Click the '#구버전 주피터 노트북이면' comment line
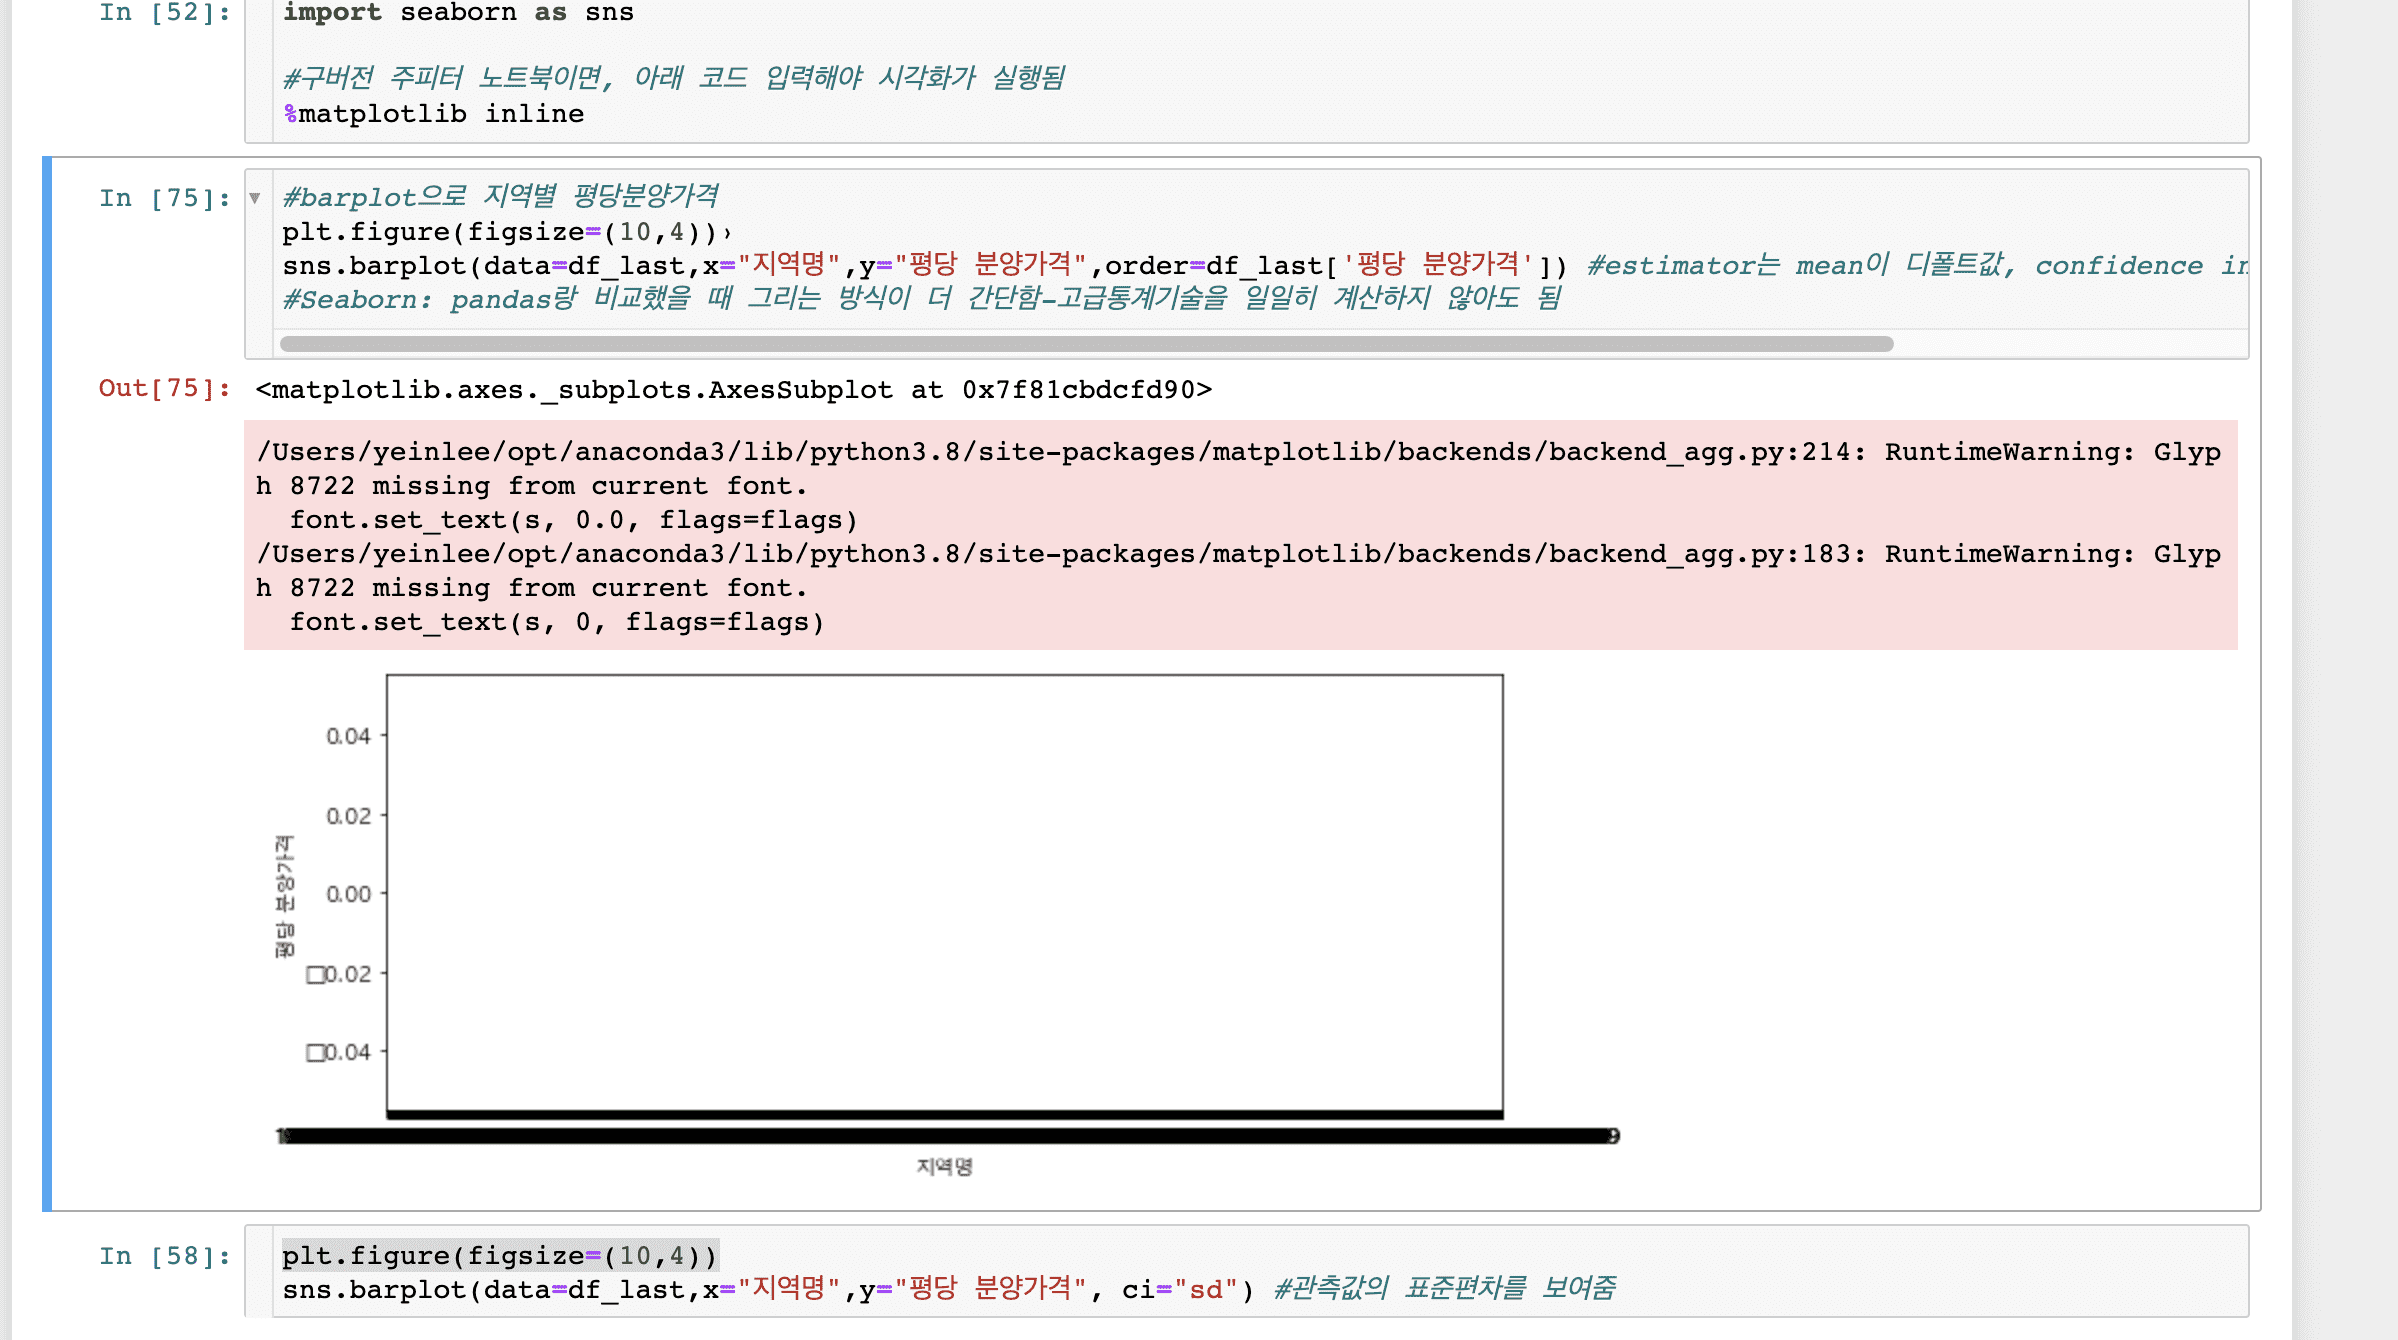This screenshot has height=1340, width=2398. (x=673, y=78)
